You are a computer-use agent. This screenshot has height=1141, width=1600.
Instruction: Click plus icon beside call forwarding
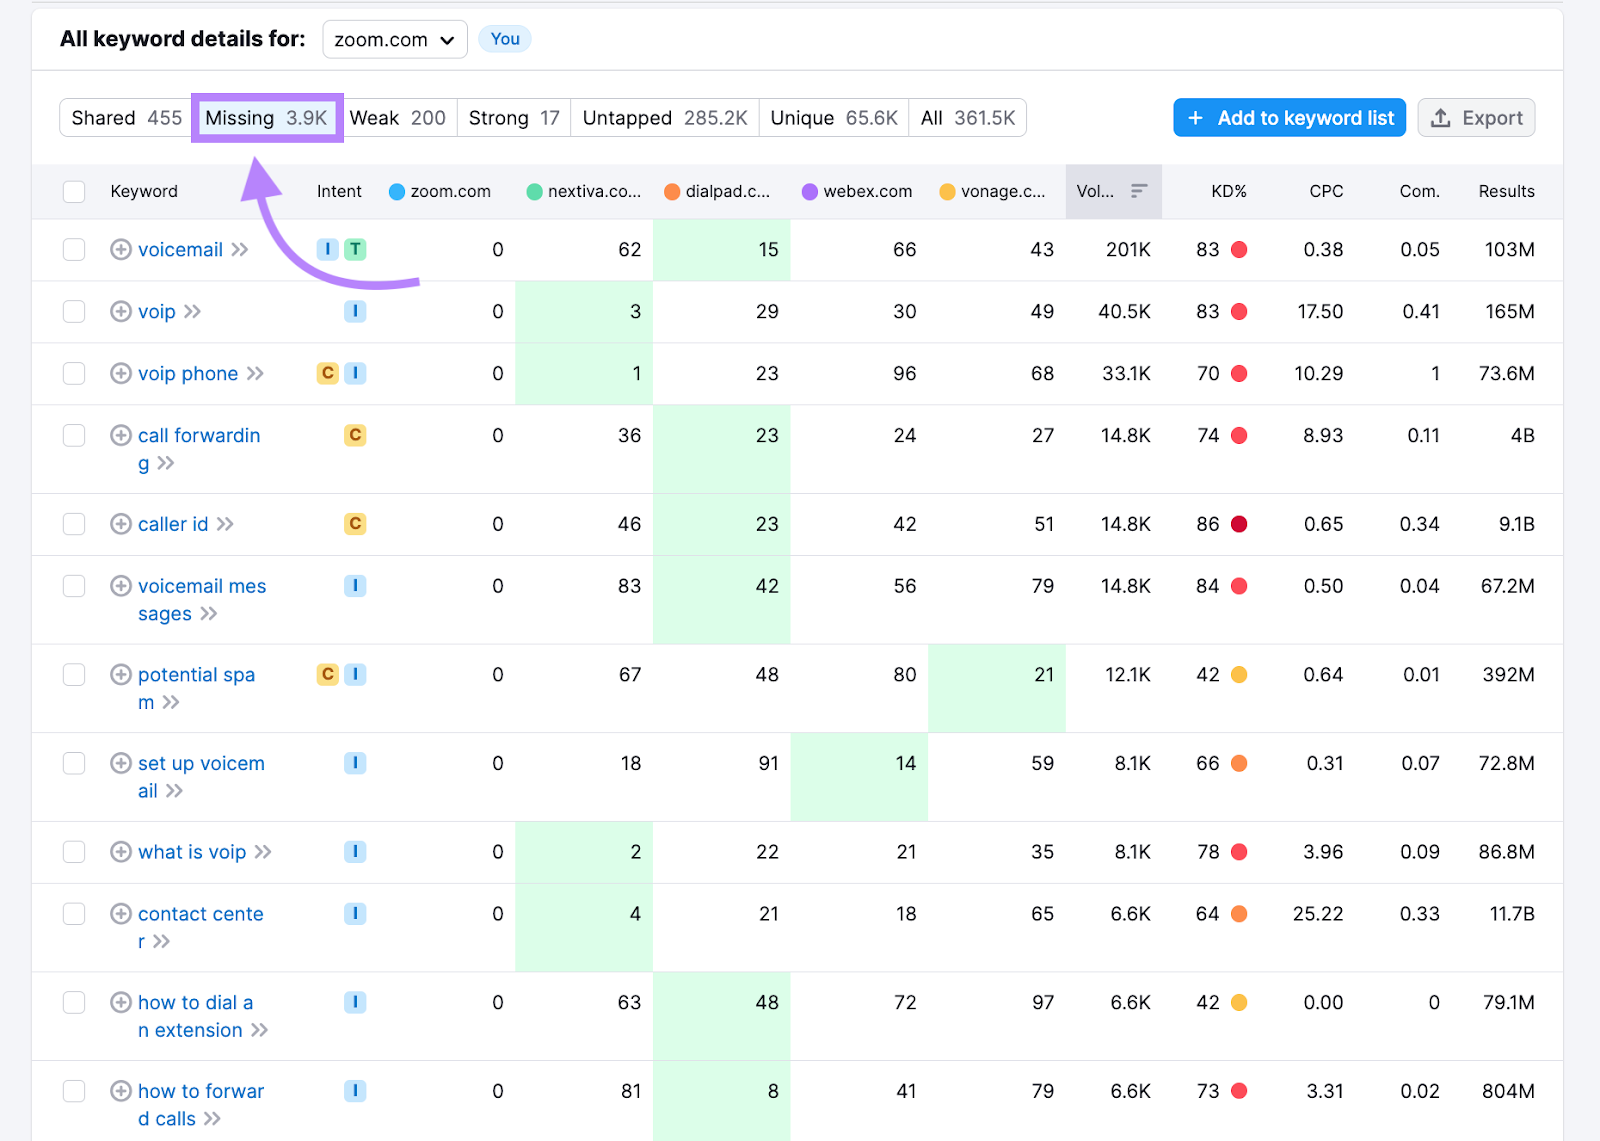coord(121,435)
